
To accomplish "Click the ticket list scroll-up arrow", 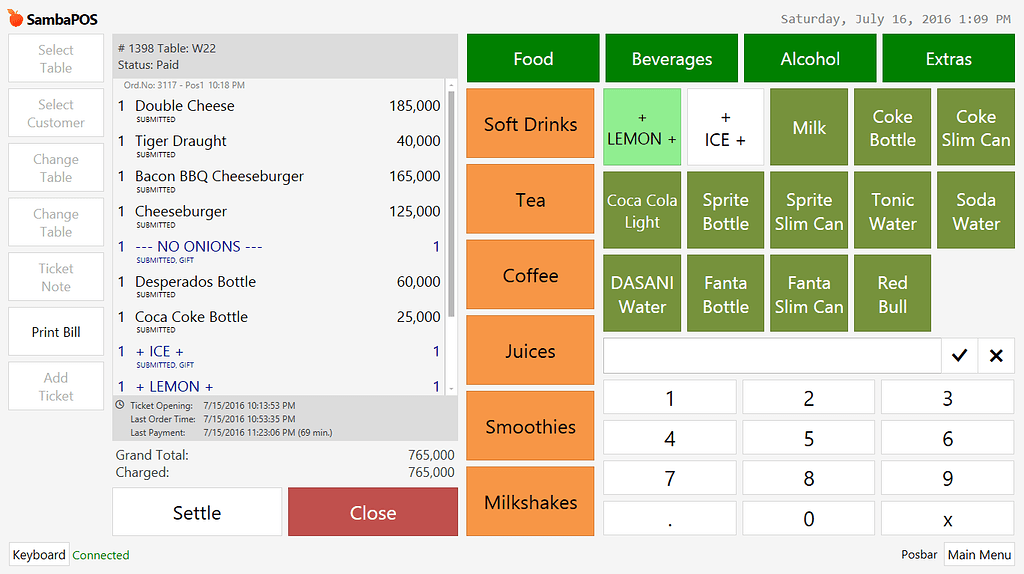I will 451,85.
